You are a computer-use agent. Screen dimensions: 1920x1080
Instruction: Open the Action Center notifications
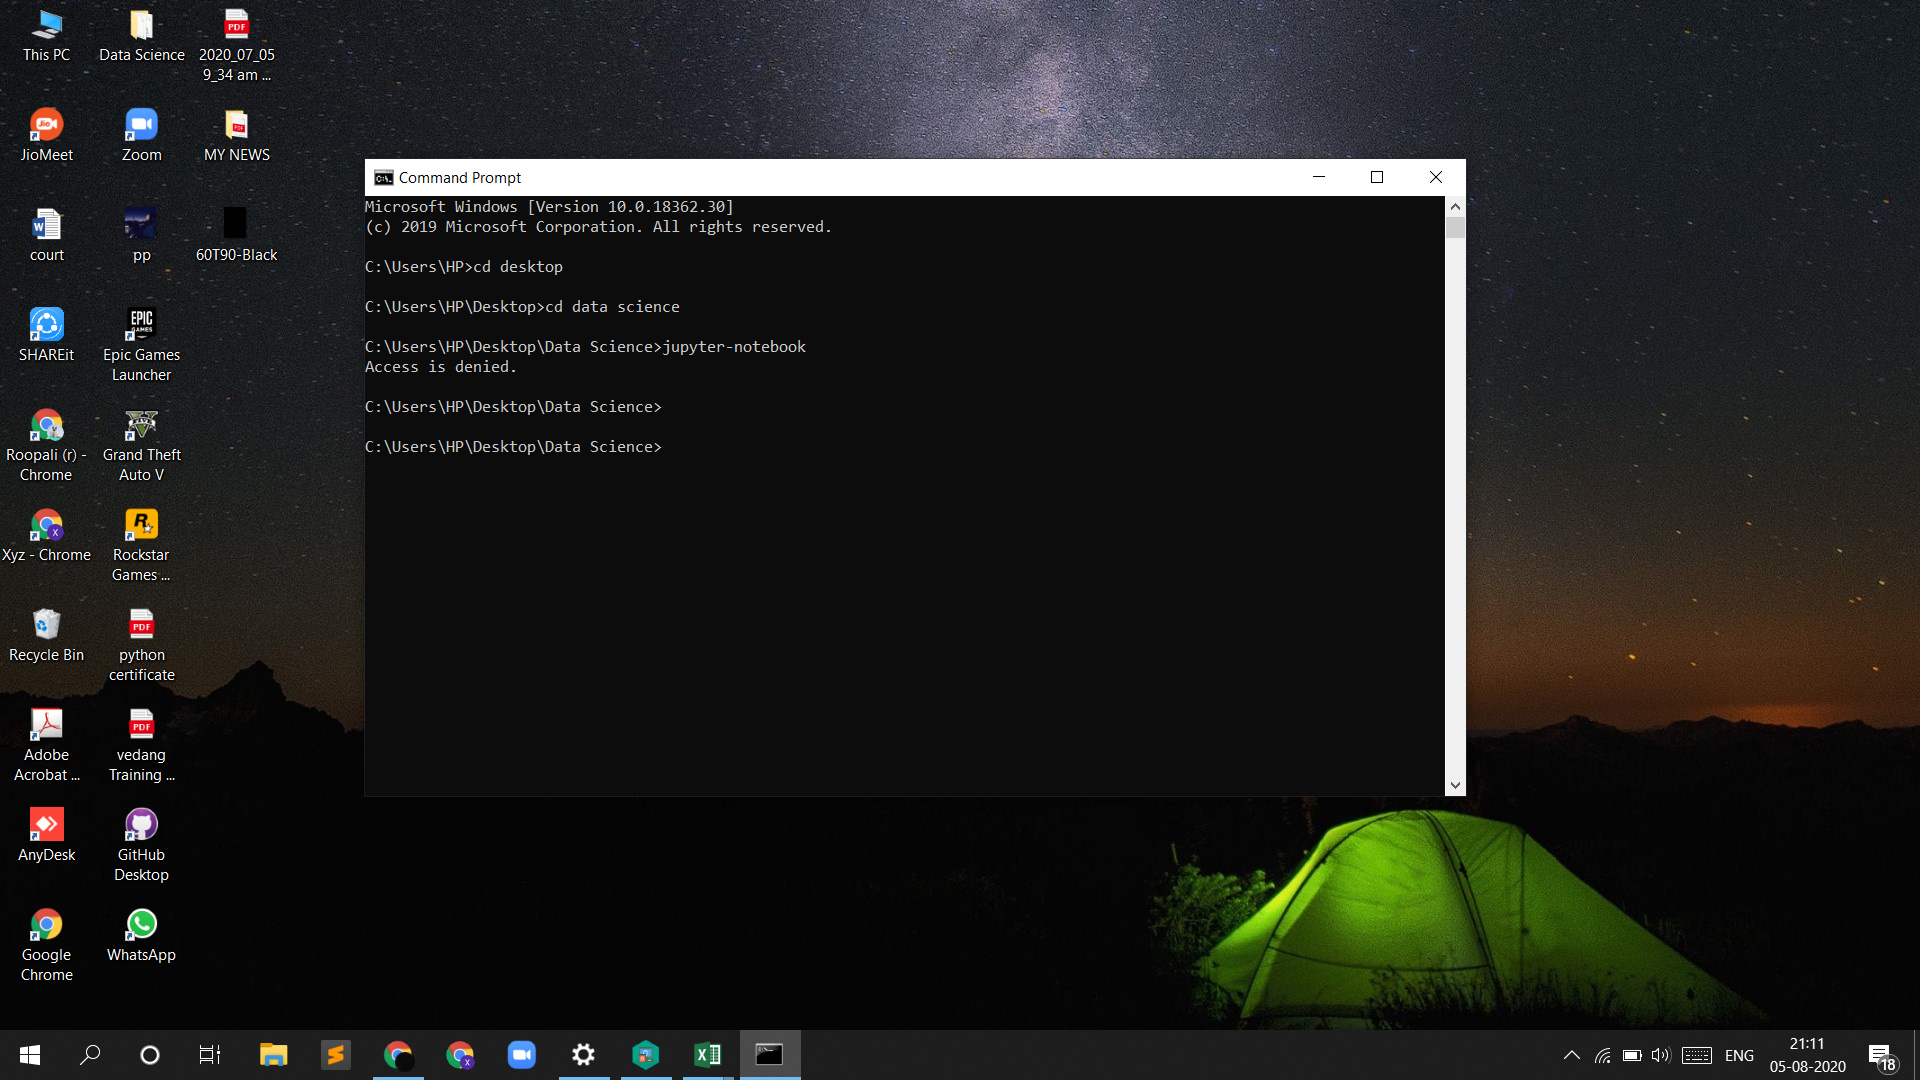tap(1880, 1056)
